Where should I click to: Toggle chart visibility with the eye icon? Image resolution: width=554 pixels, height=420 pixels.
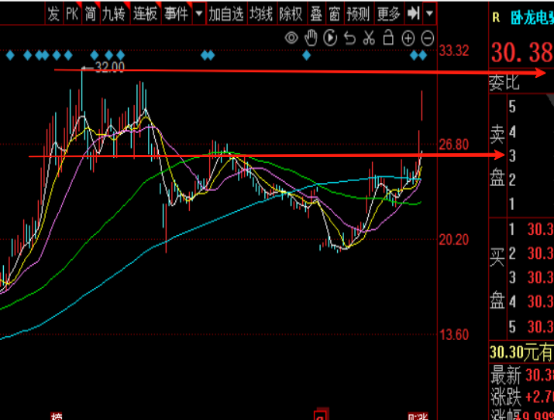coord(291,38)
